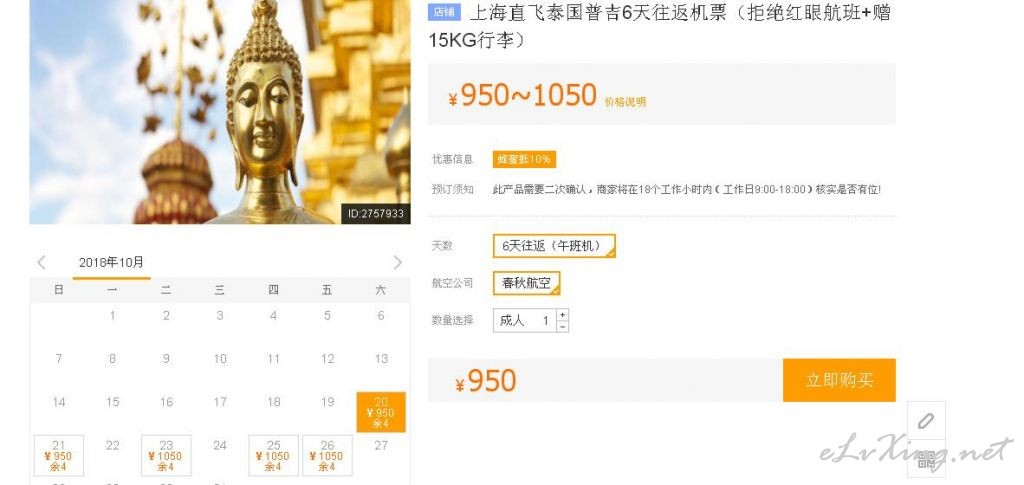Click the 2018年10月 month tab
The image size is (1024, 485).
[x=111, y=262]
